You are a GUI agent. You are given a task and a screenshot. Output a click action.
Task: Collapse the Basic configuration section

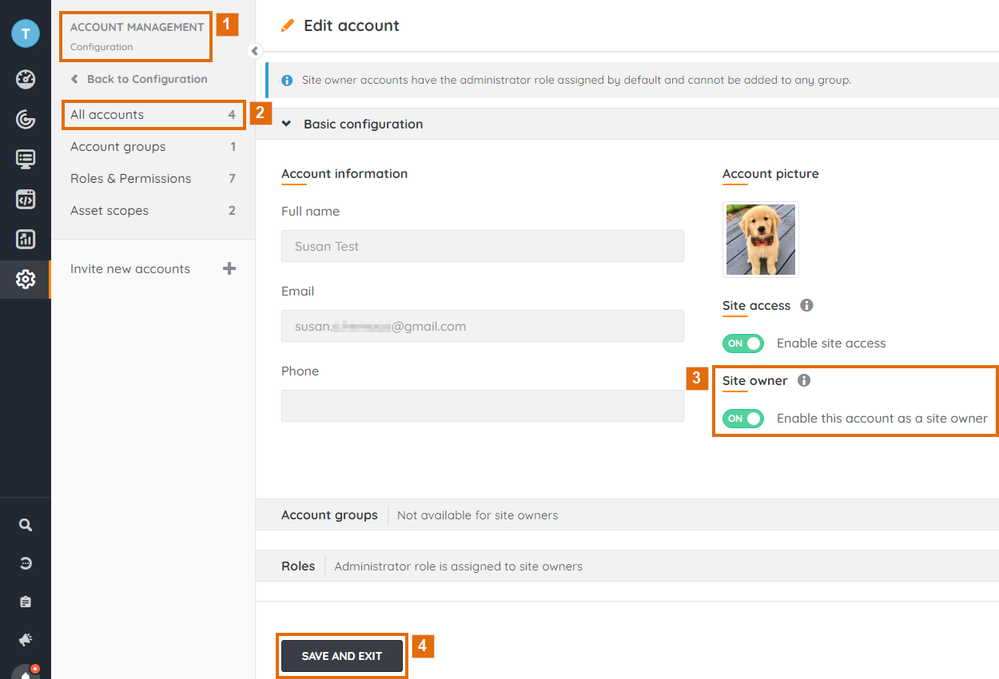tap(286, 124)
